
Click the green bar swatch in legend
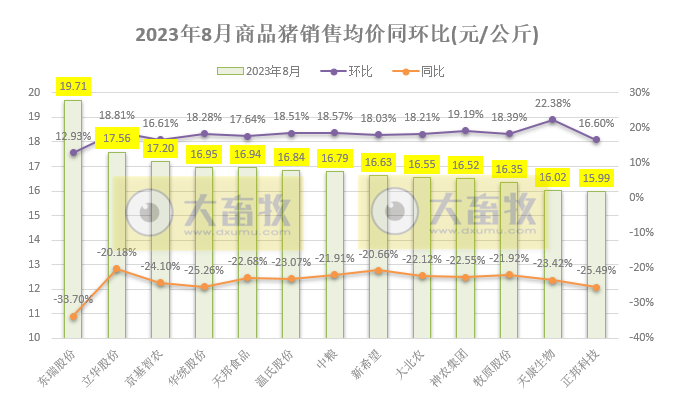230,71
